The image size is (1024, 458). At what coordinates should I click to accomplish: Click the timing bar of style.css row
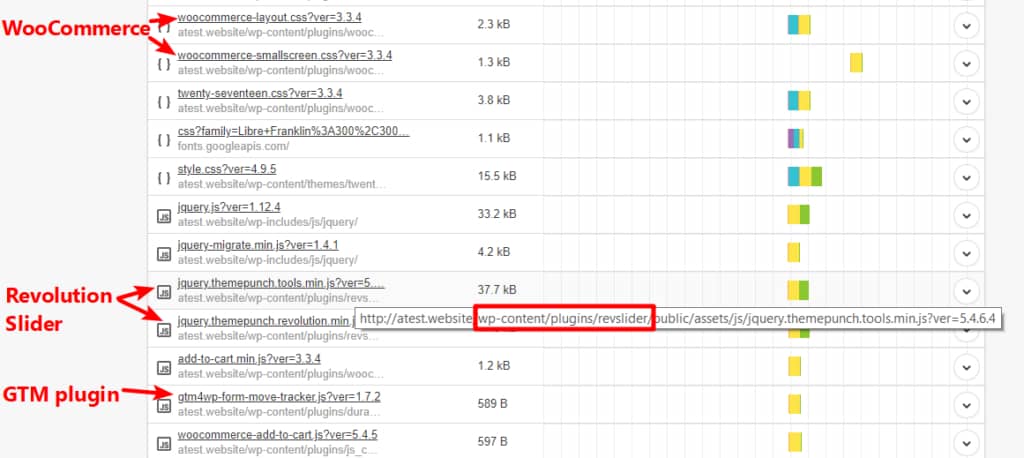[x=805, y=177]
